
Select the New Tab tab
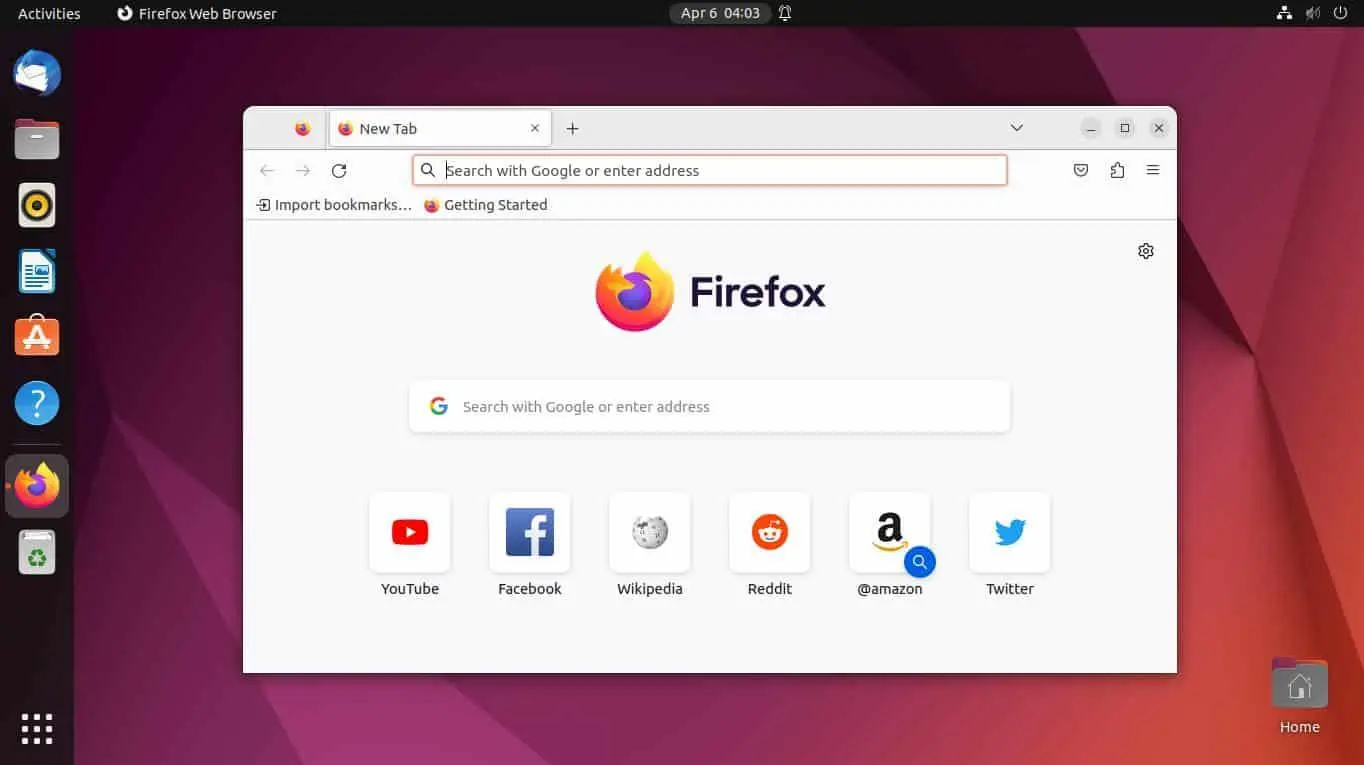pyautogui.click(x=440, y=129)
